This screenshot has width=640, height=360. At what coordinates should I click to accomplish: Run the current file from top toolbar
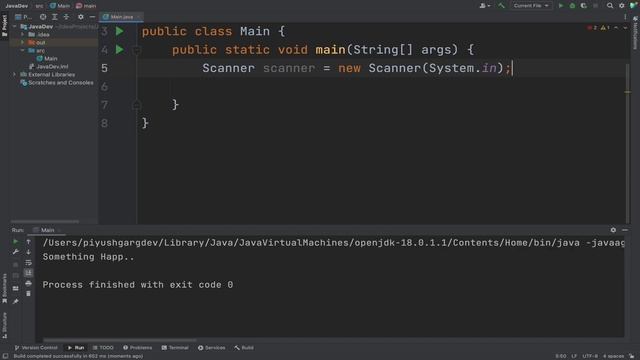coord(561,6)
